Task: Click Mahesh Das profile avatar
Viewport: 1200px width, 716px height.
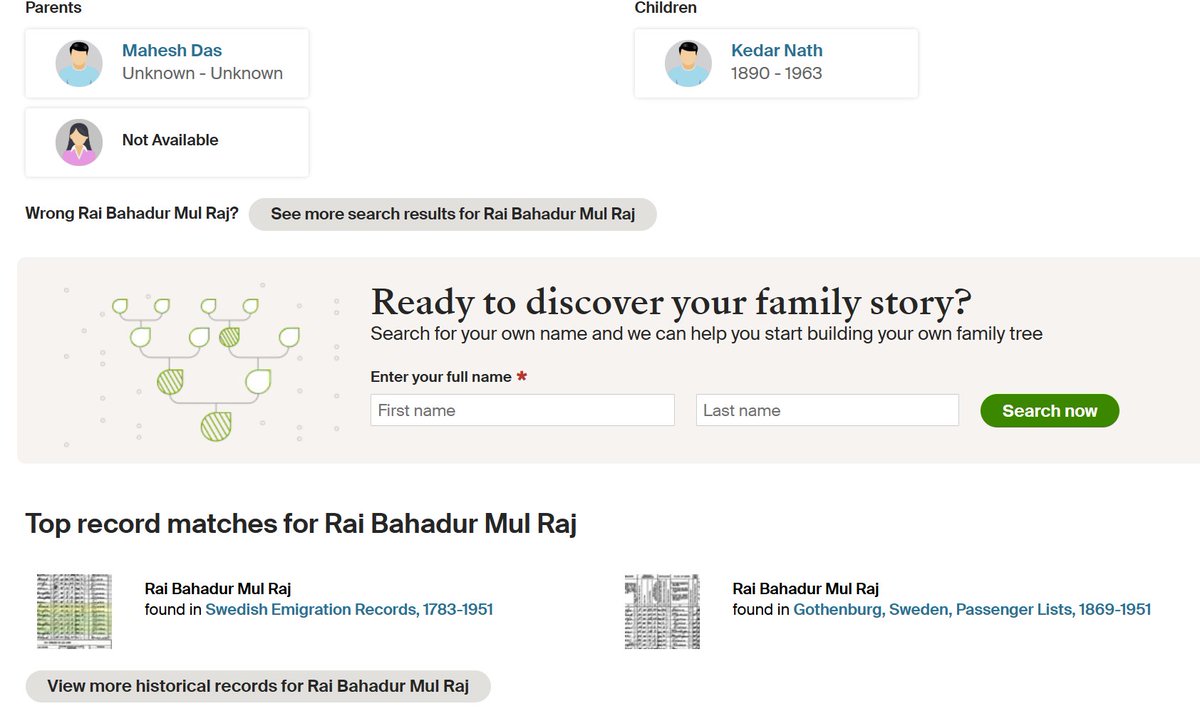Action: pyautogui.click(x=79, y=62)
